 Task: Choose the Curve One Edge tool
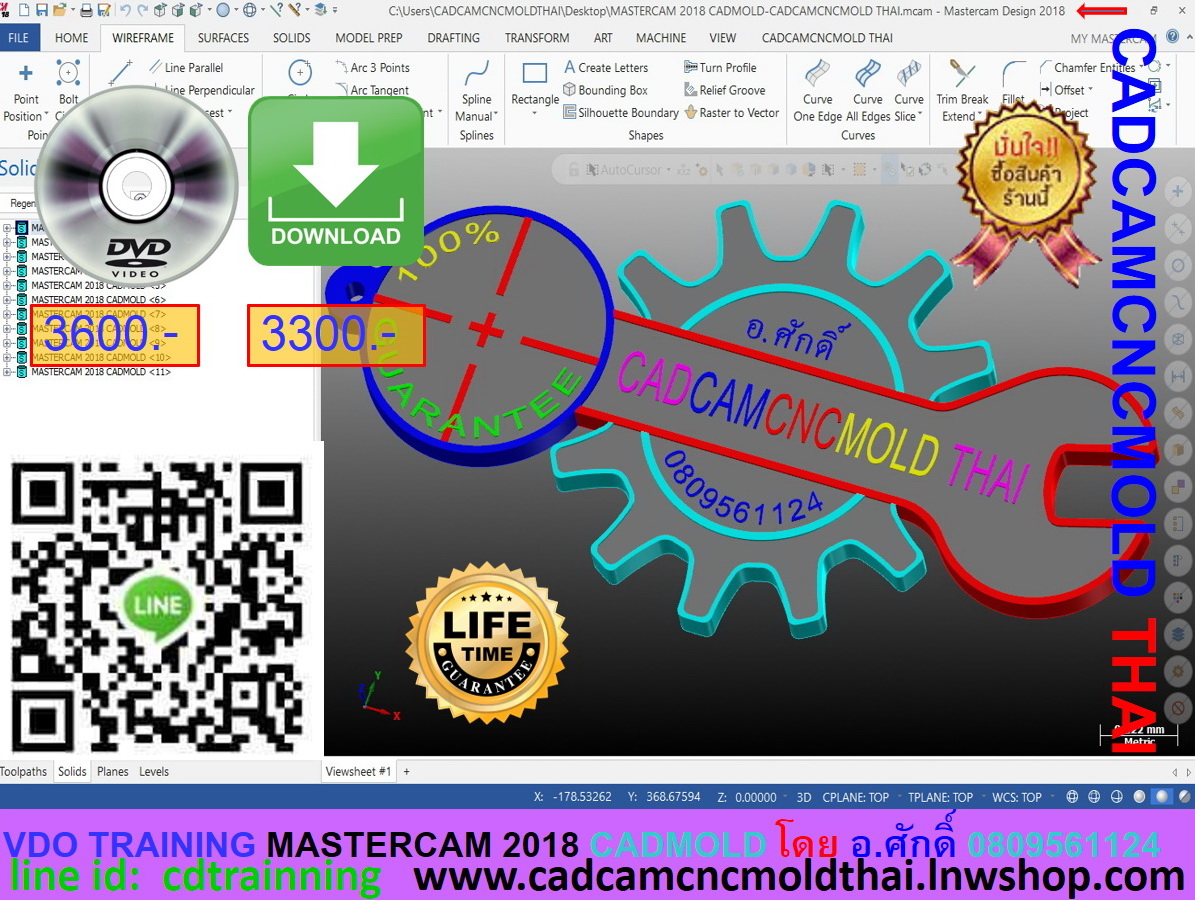click(x=817, y=74)
